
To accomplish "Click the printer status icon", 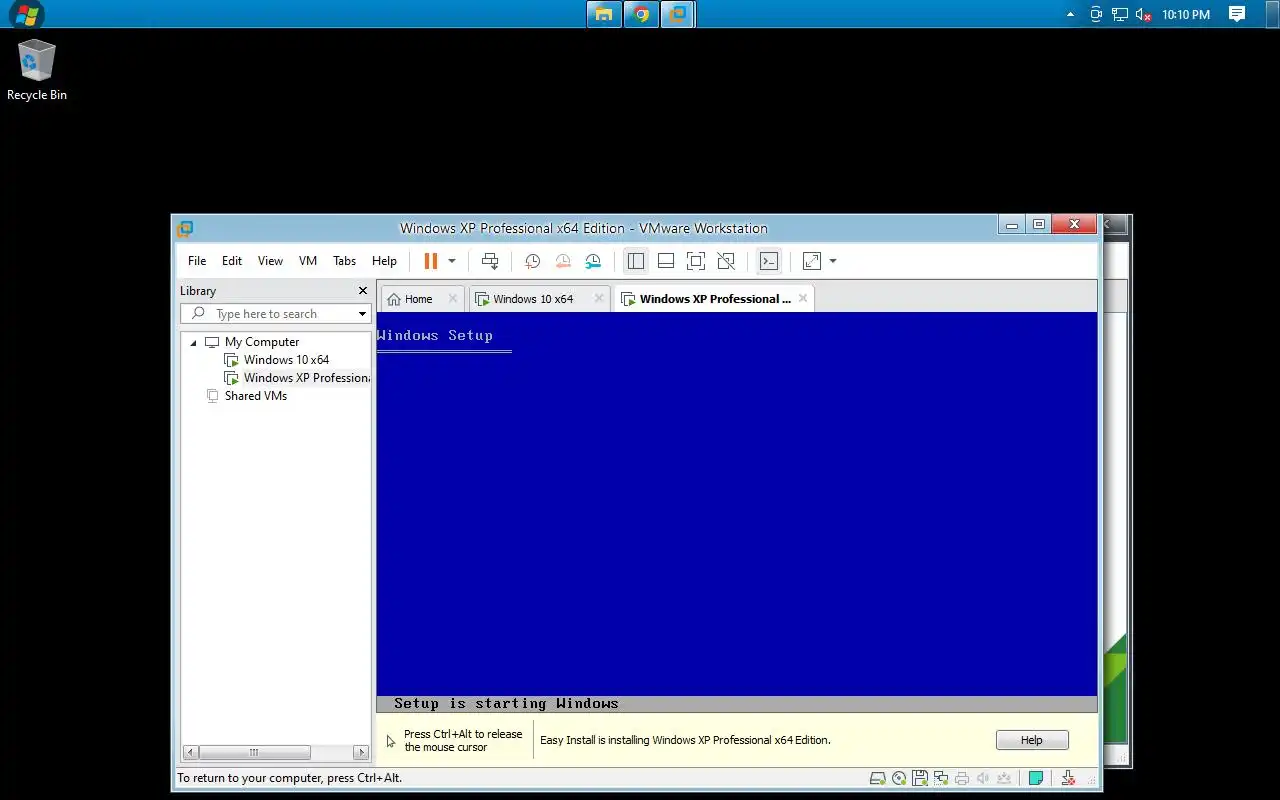I will pyautogui.click(x=962, y=778).
